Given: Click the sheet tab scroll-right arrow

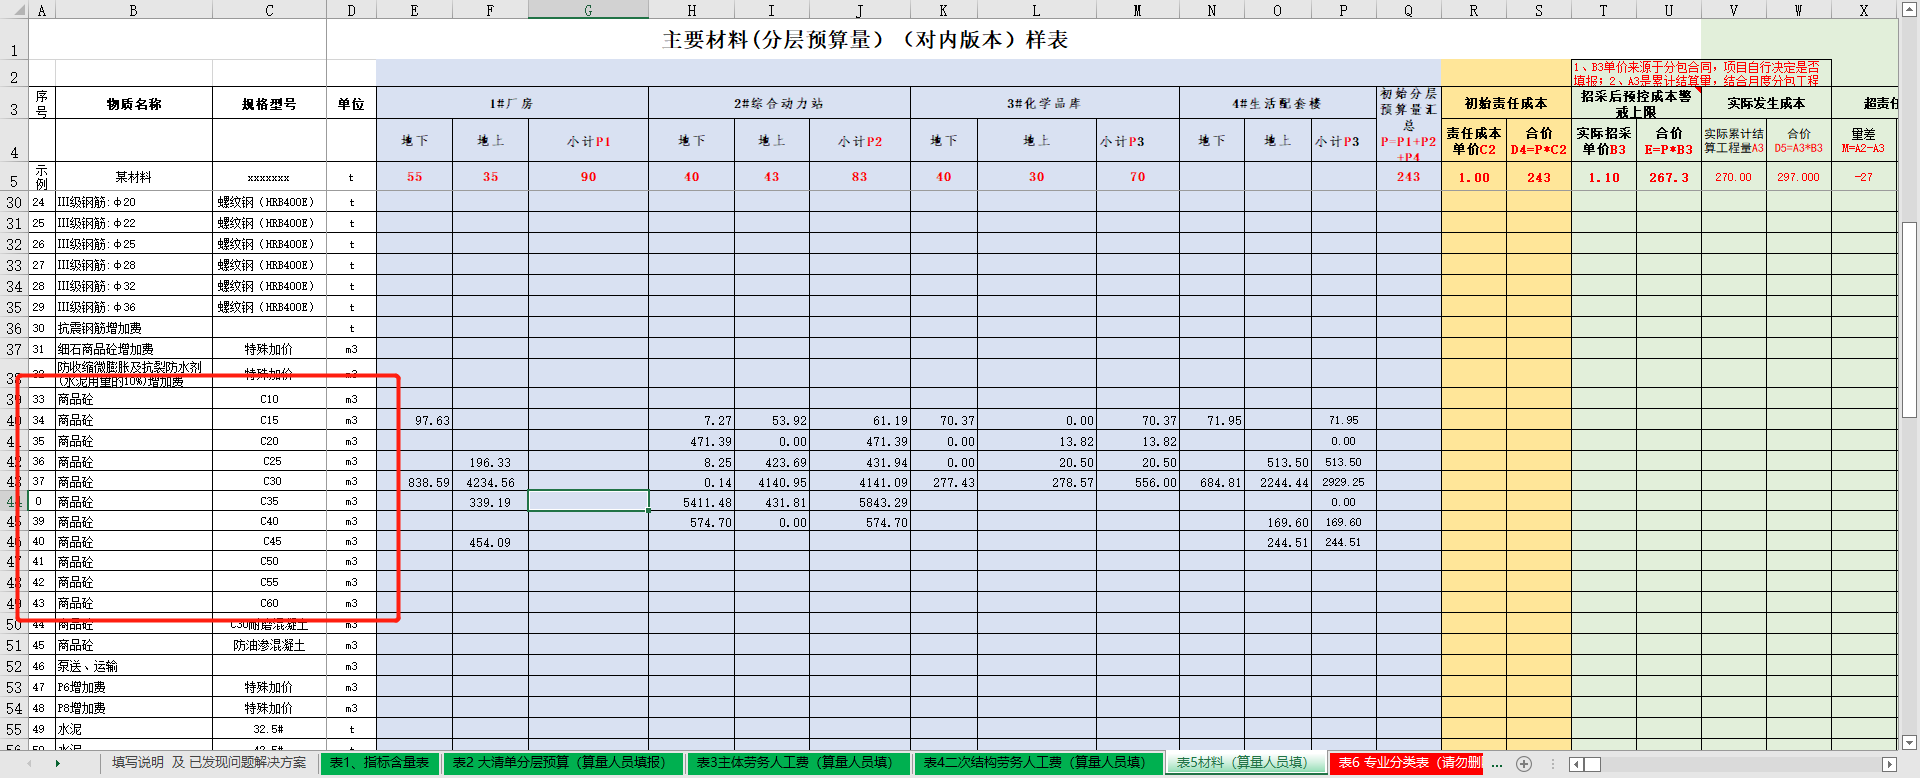Looking at the screenshot, I should coord(58,763).
